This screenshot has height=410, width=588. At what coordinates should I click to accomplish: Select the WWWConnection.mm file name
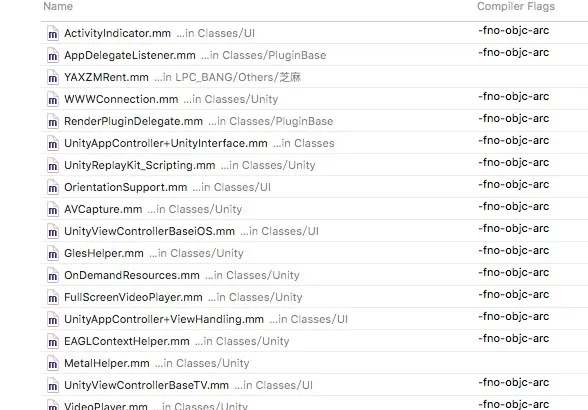121,99
